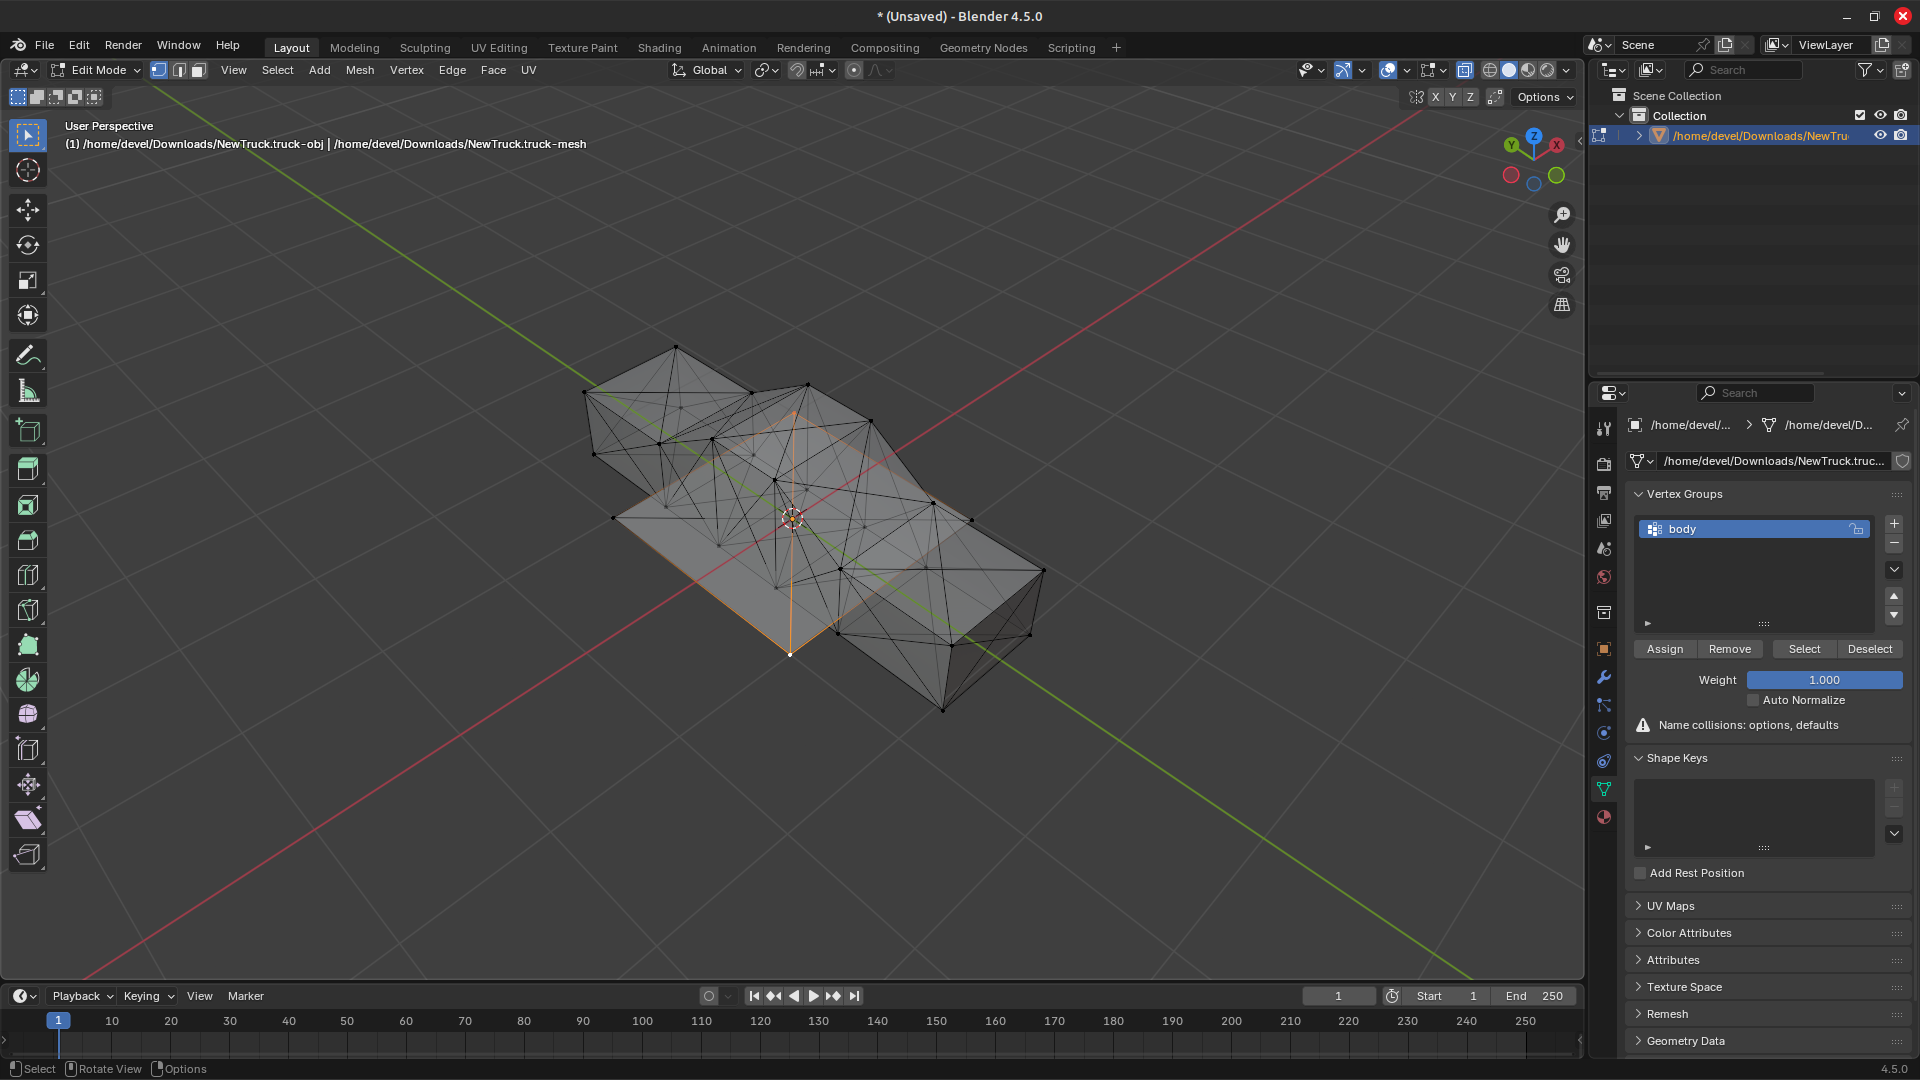Select the Spin tool

(28, 680)
